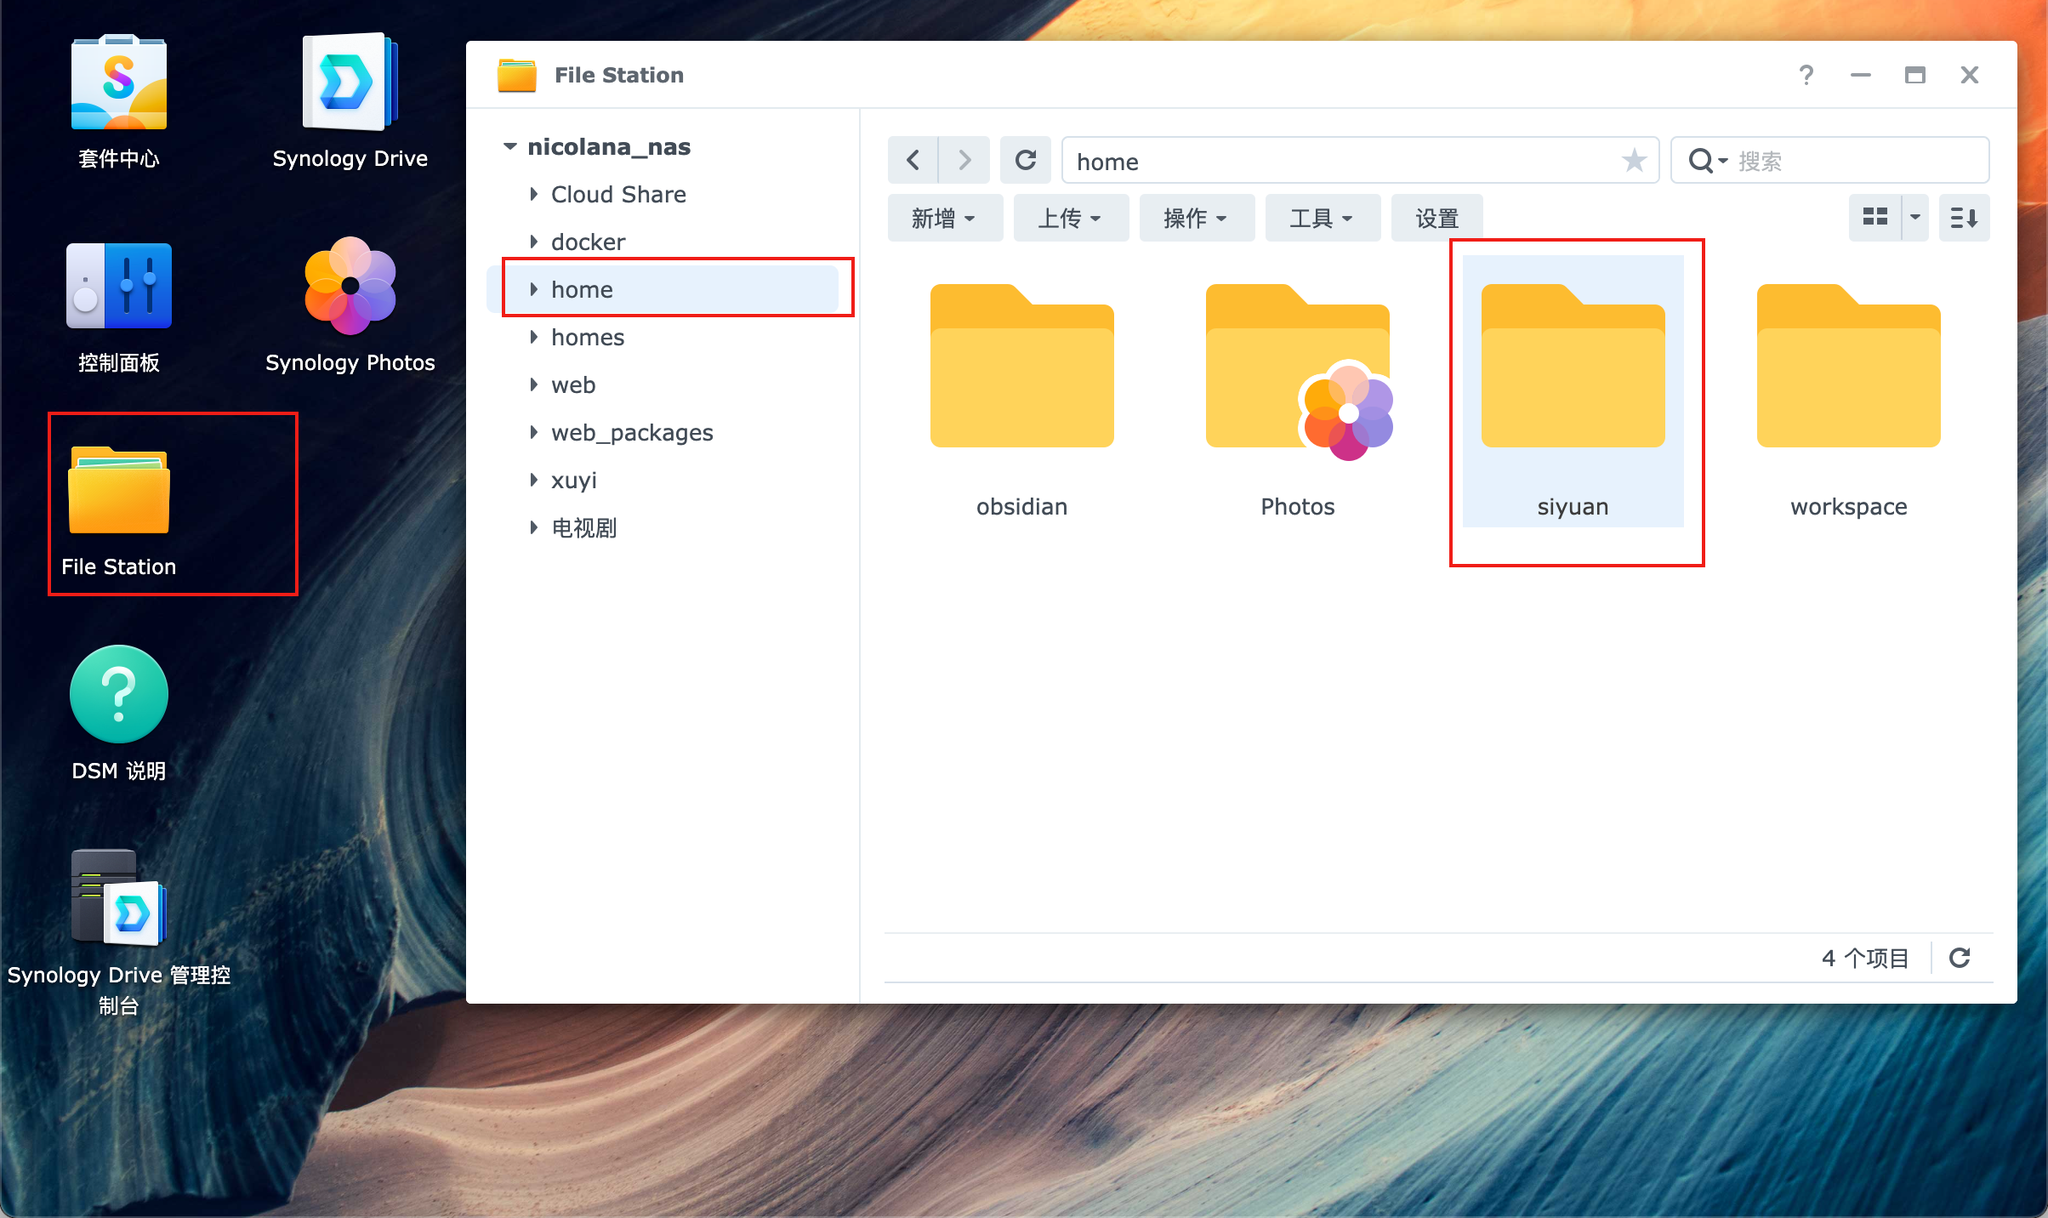Click the home path address field
This screenshot has width=2048, height=1218.
point(1360,160)
